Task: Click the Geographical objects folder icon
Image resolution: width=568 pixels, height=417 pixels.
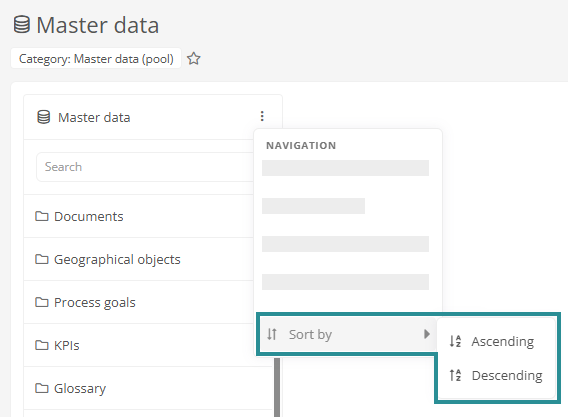Action: point(42,259)
